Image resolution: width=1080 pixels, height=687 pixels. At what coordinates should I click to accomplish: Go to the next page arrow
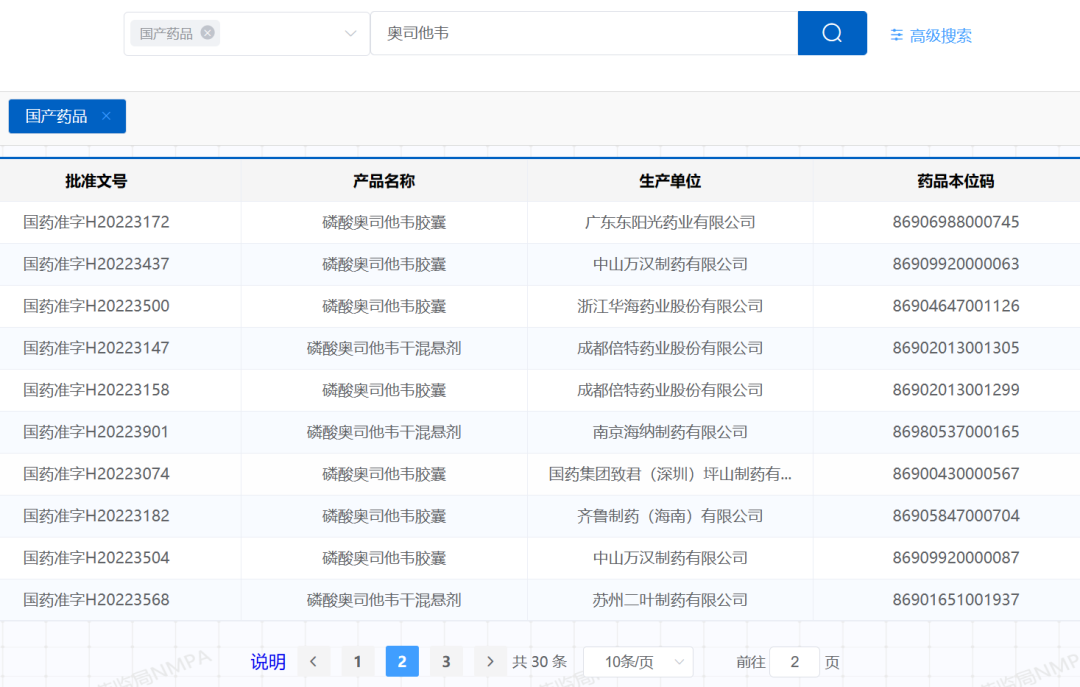[x=490, y=661]
